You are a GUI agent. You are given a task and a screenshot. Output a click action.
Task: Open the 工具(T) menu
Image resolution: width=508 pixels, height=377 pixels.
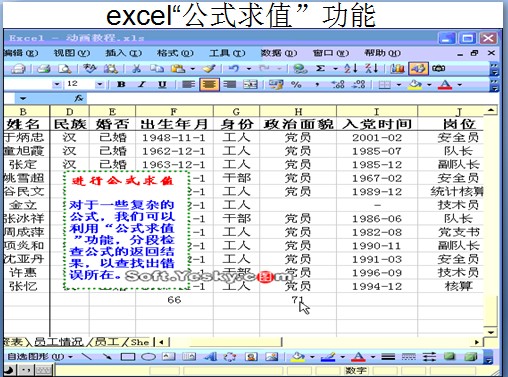click(227, 53)
